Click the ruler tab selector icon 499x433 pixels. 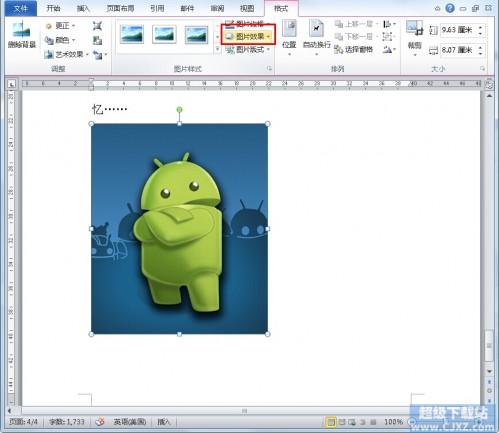tap(12, 84)
